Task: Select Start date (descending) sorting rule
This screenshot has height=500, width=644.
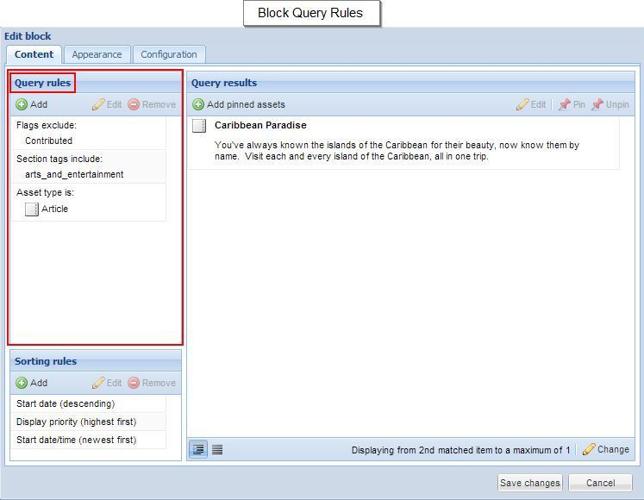Action: [66, 404]
